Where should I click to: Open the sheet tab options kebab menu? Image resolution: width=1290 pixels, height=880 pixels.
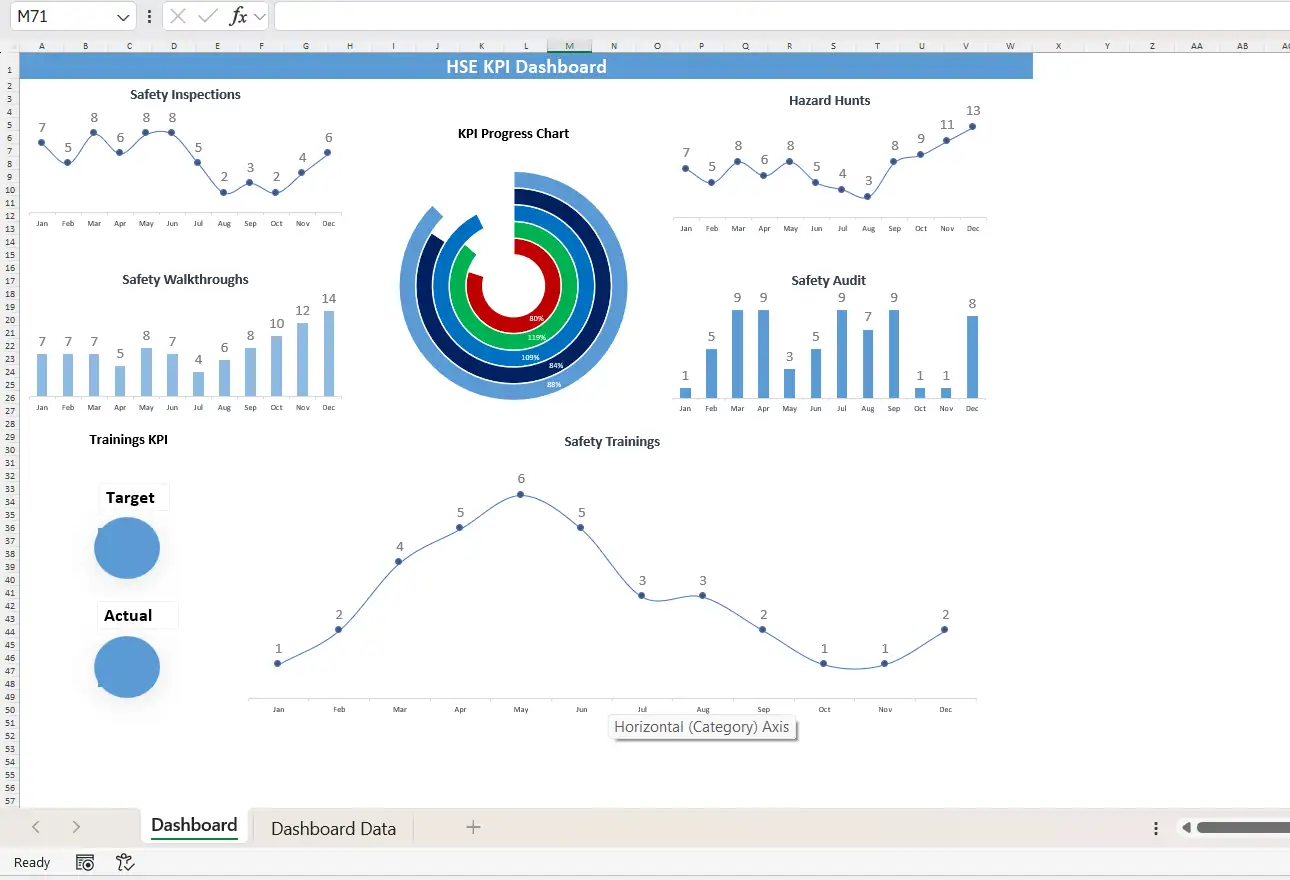tap(1155, 828)
